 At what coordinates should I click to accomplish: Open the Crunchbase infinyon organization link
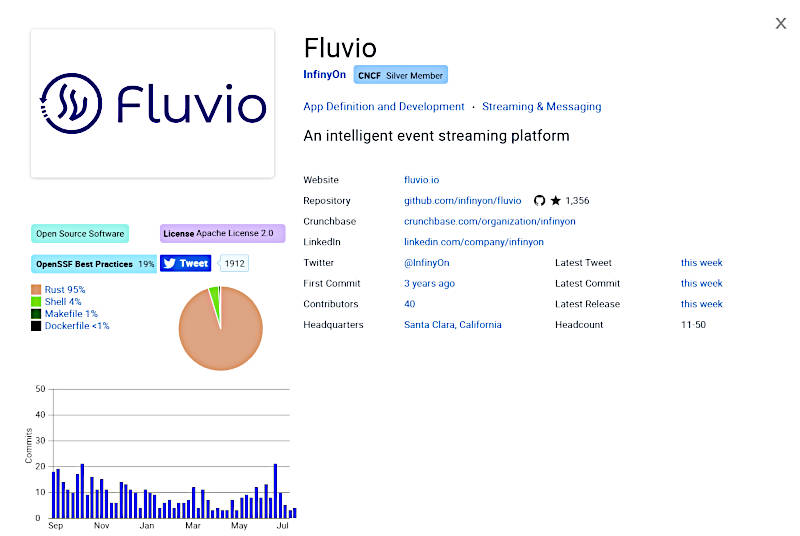click(490, 221)
